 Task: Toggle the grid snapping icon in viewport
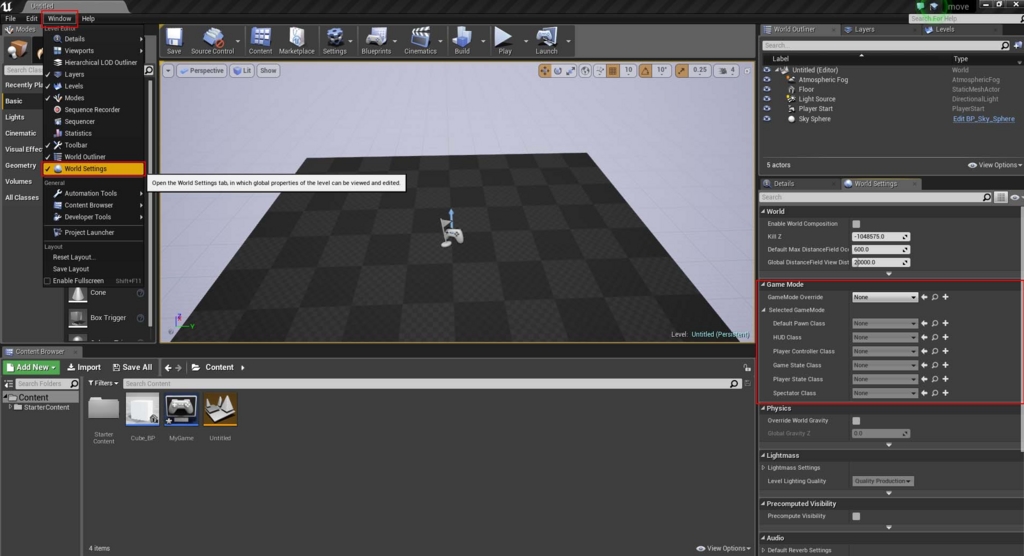pos(613,71)
